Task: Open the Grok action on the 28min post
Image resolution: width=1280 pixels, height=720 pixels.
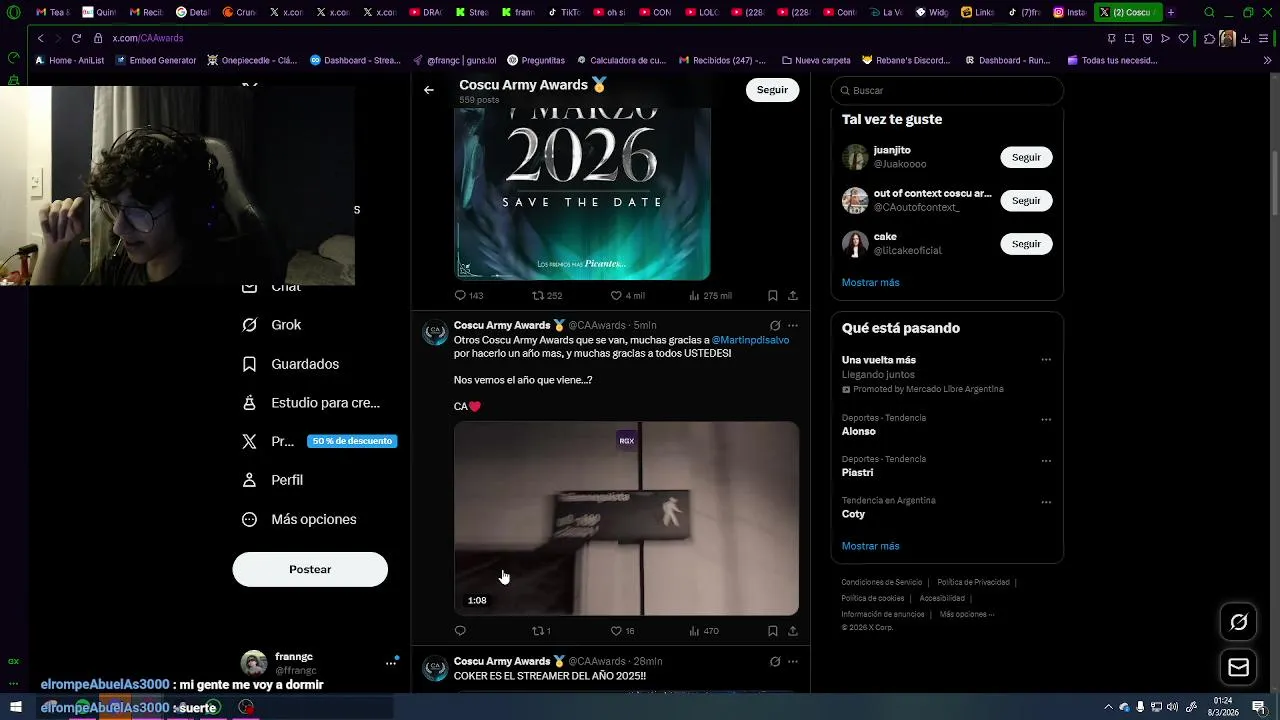Action: (x=774, y=661)
